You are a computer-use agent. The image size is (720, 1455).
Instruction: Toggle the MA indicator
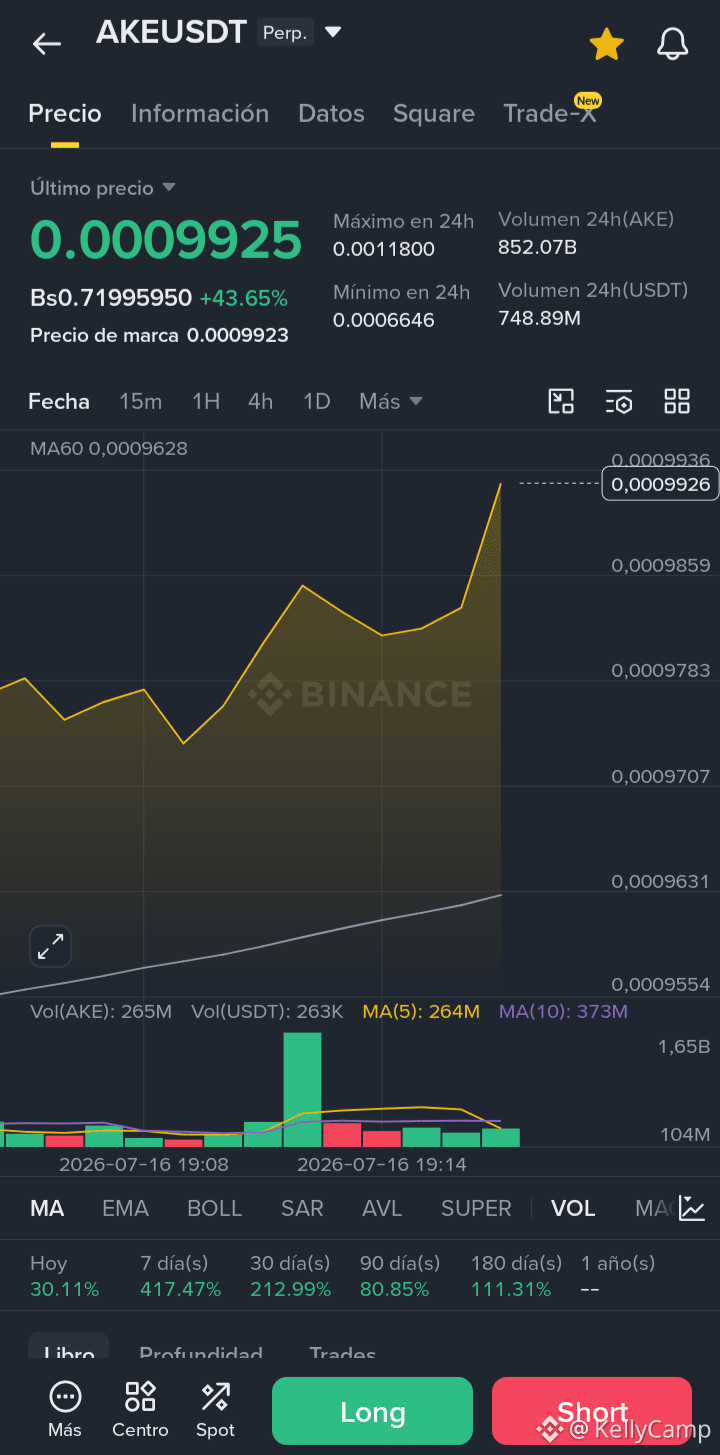[47, 1208]
